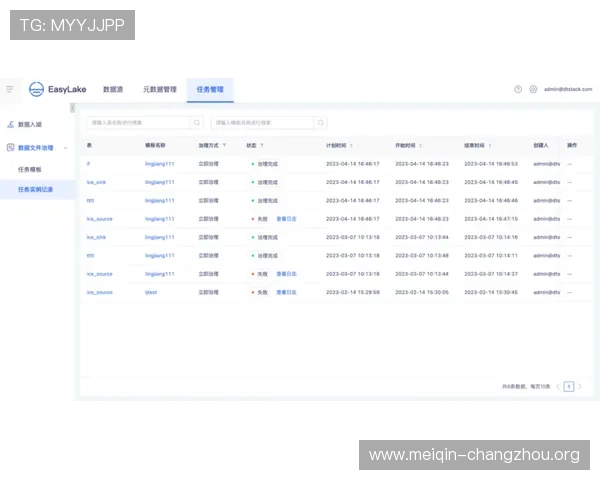Click the EasyLake wave logo
The height and width of the screenshot is (480, 600).
[x=36, y=89]
